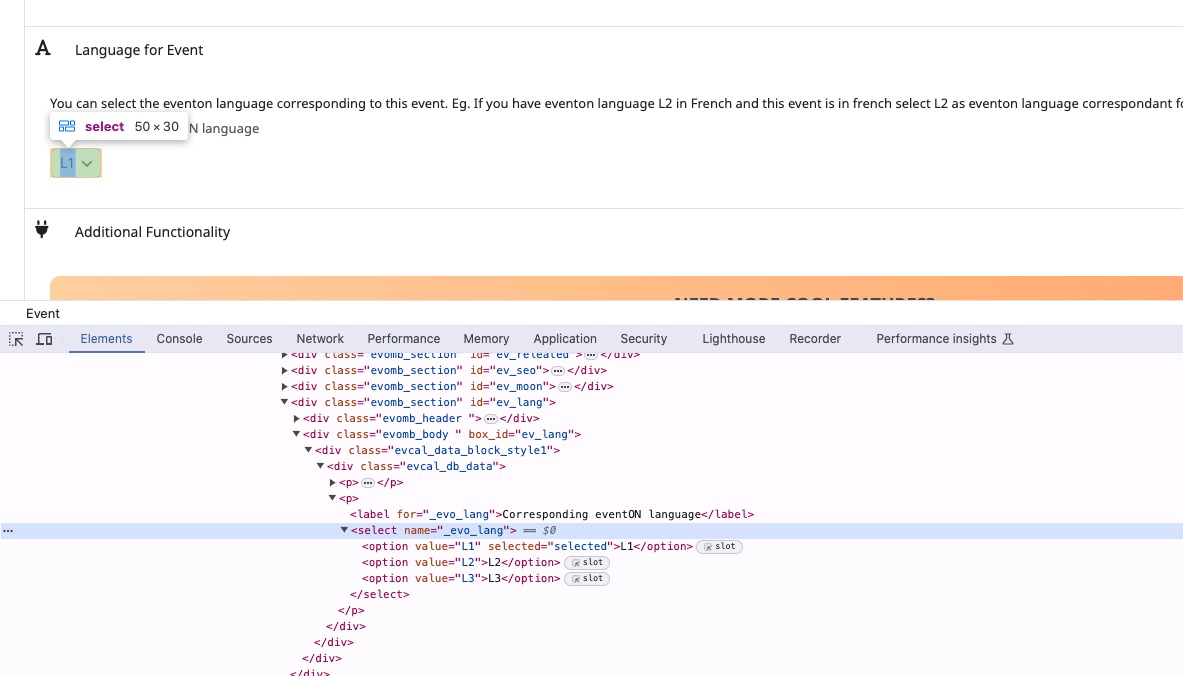This screenshot has height=676, width=1183.
Task: Expand the ev_seo div node
Action: pyautogui.click(x=284, y=370)
